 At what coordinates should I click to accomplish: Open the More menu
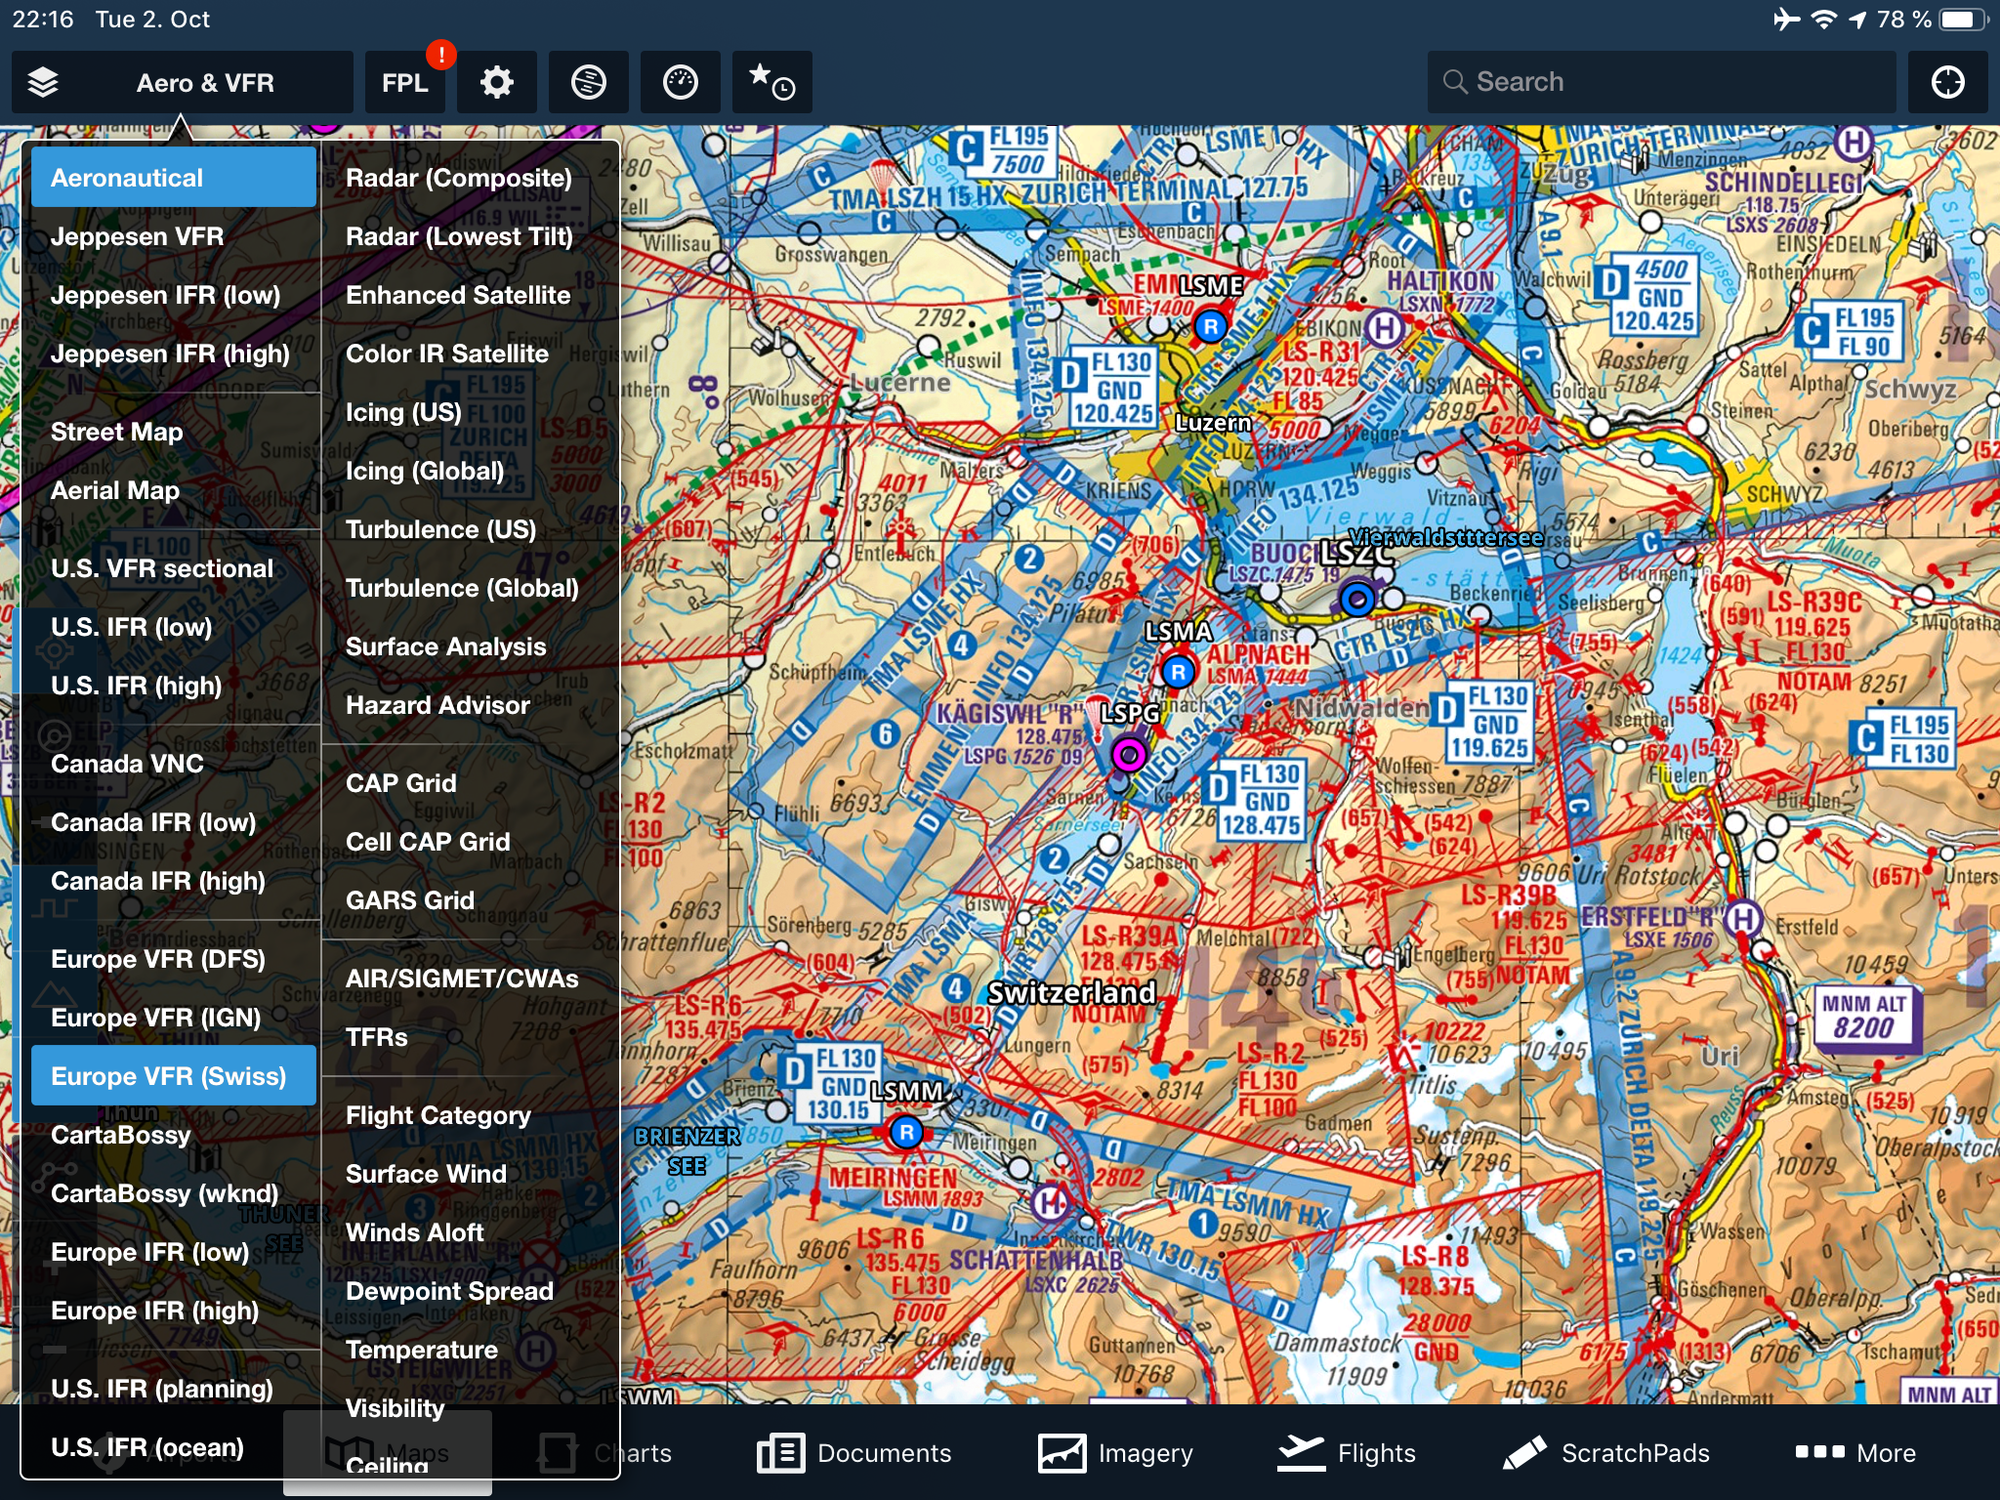pyautogui.click(x=1855, y=1452)
